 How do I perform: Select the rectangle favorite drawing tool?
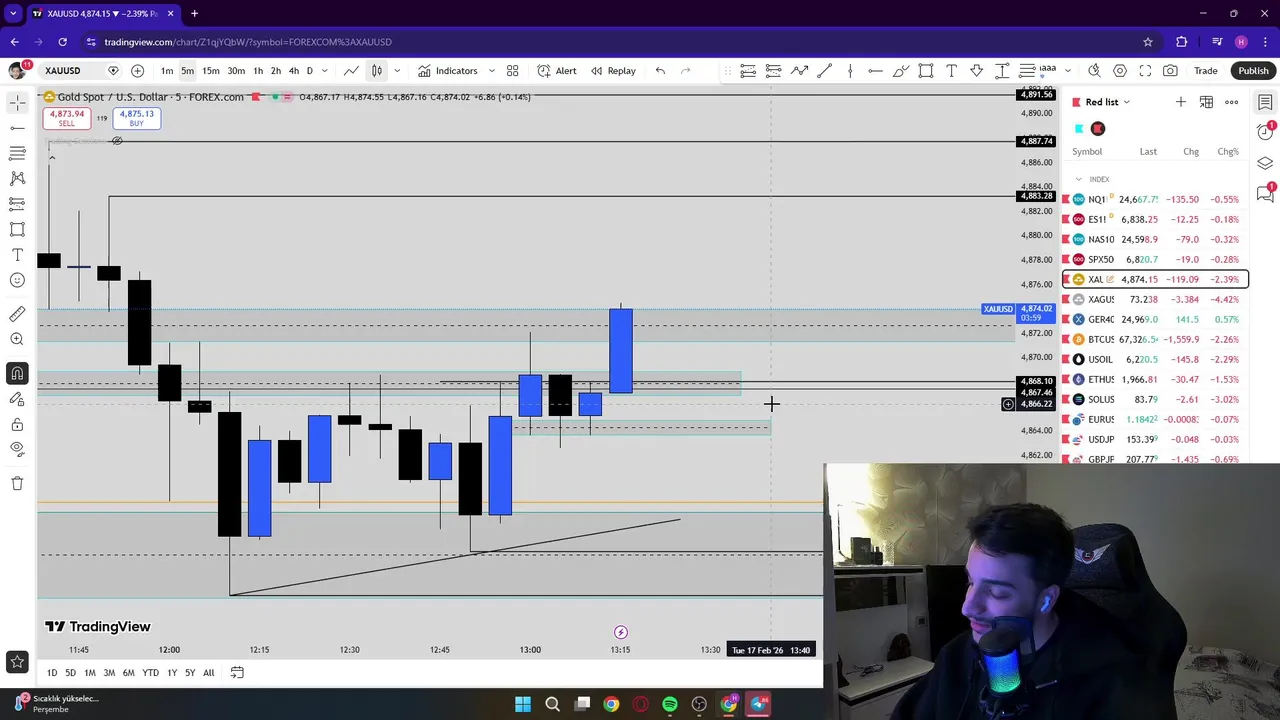(x=926, y=71)
